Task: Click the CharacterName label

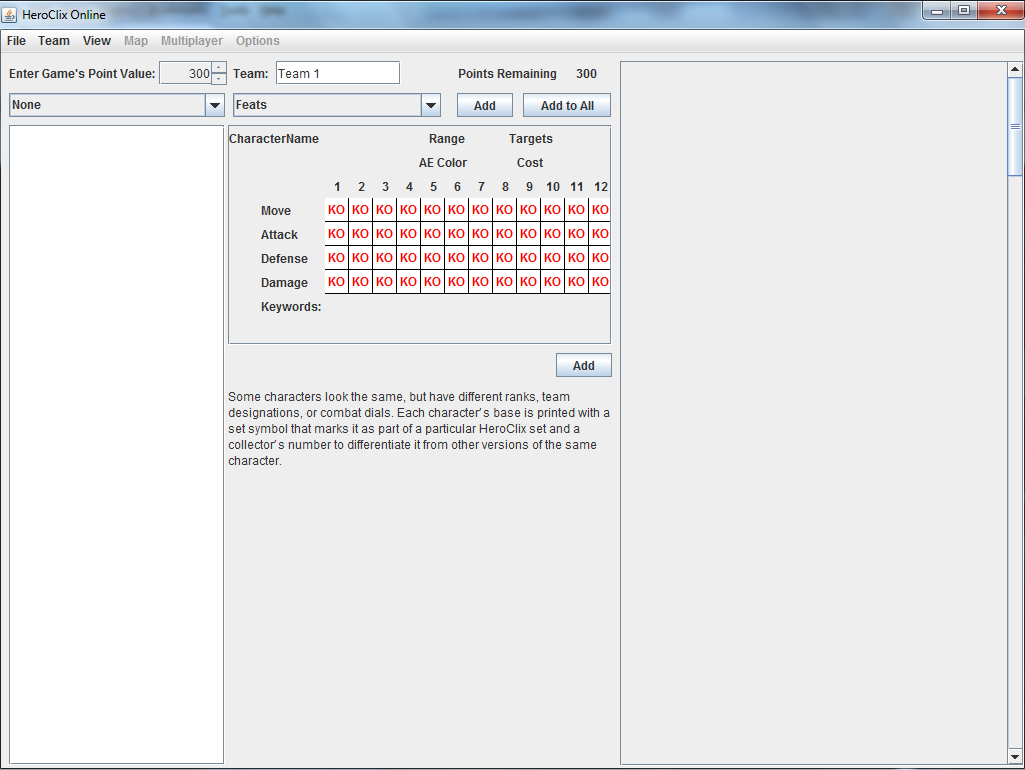Action: point(274,139)
